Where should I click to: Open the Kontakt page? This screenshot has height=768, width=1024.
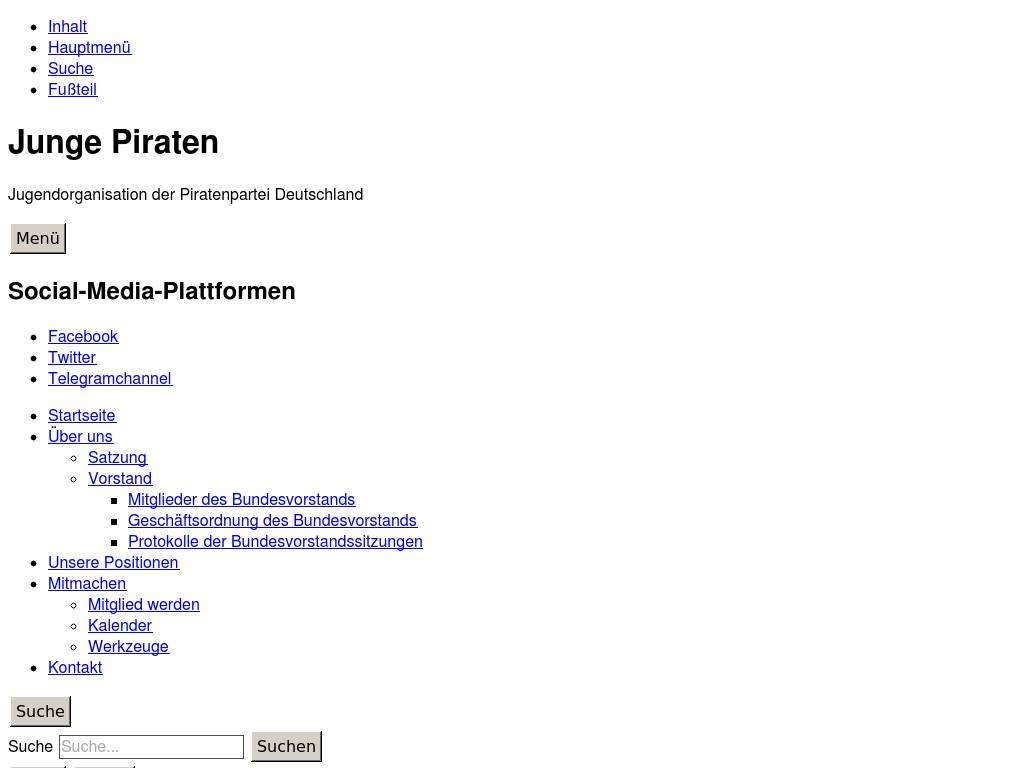coord(75,667)
